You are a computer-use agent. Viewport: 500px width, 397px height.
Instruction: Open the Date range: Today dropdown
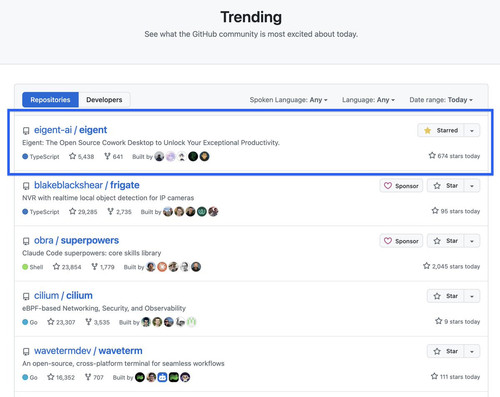coord(441,100)
